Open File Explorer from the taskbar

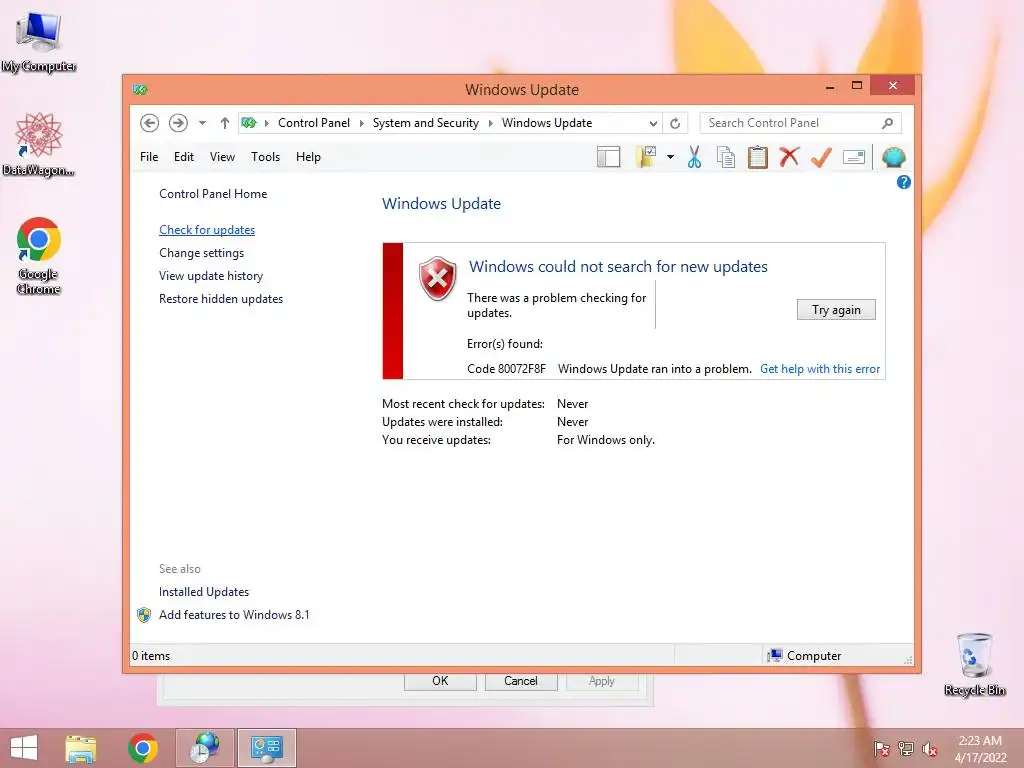[81, 748]
